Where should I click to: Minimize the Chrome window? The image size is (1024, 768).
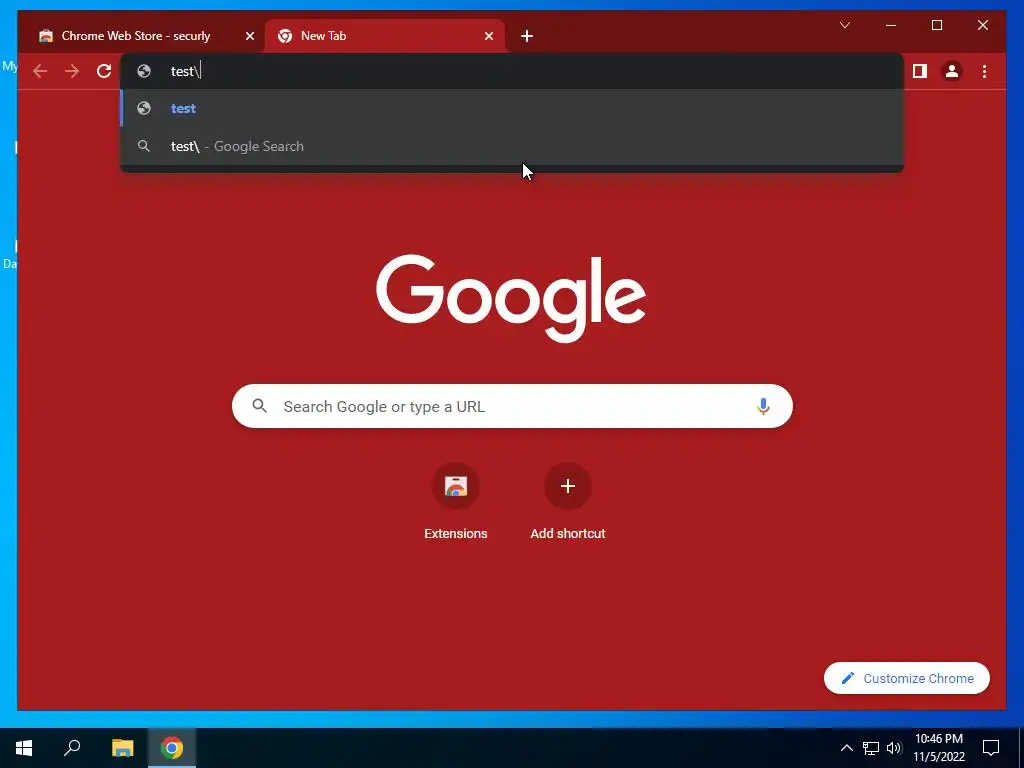point(891,25)
